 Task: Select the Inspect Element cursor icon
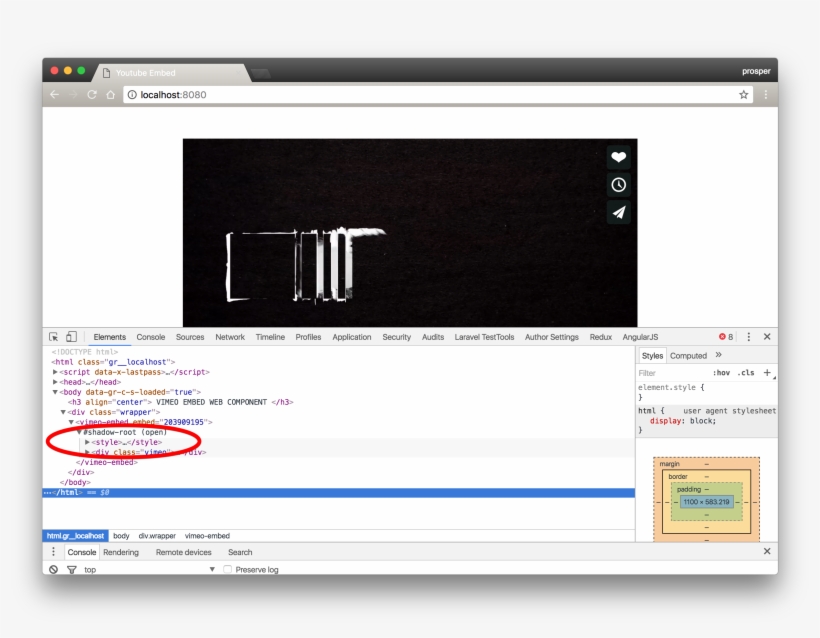tap(51, 336)
